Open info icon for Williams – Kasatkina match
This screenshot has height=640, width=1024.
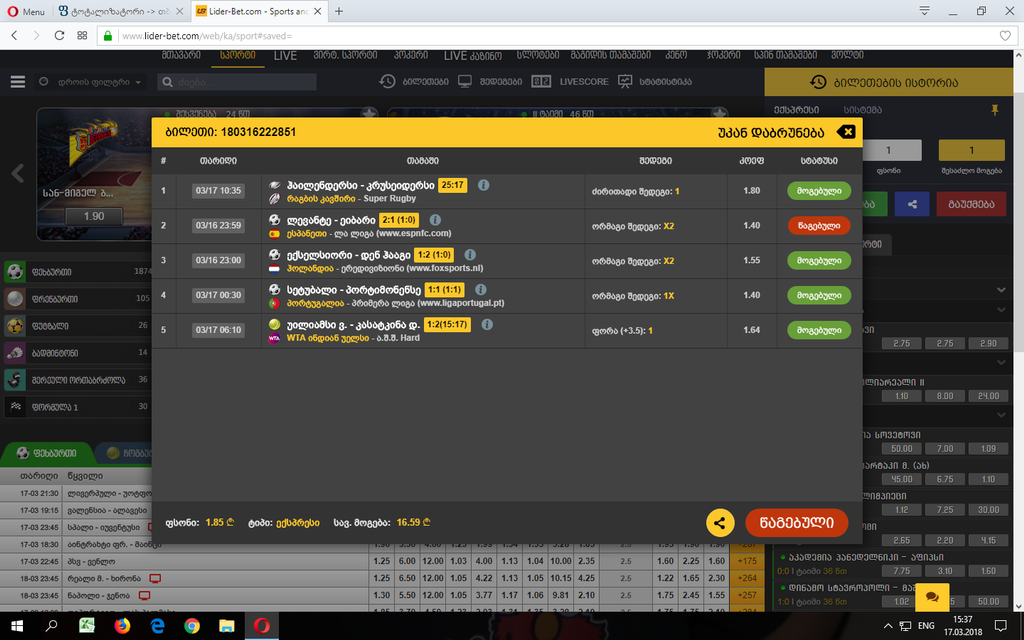[x=487, y=324]
